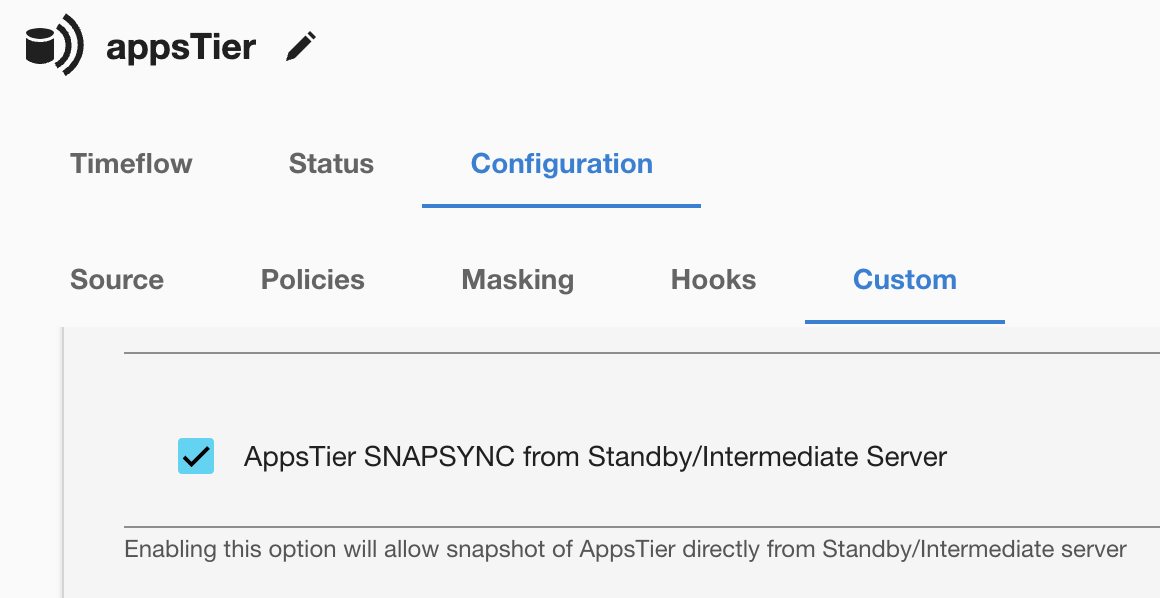Click the divider line above the SNAPSYNC checkbox
This screenshot has width=1160, height=598.
pos(640,352)
